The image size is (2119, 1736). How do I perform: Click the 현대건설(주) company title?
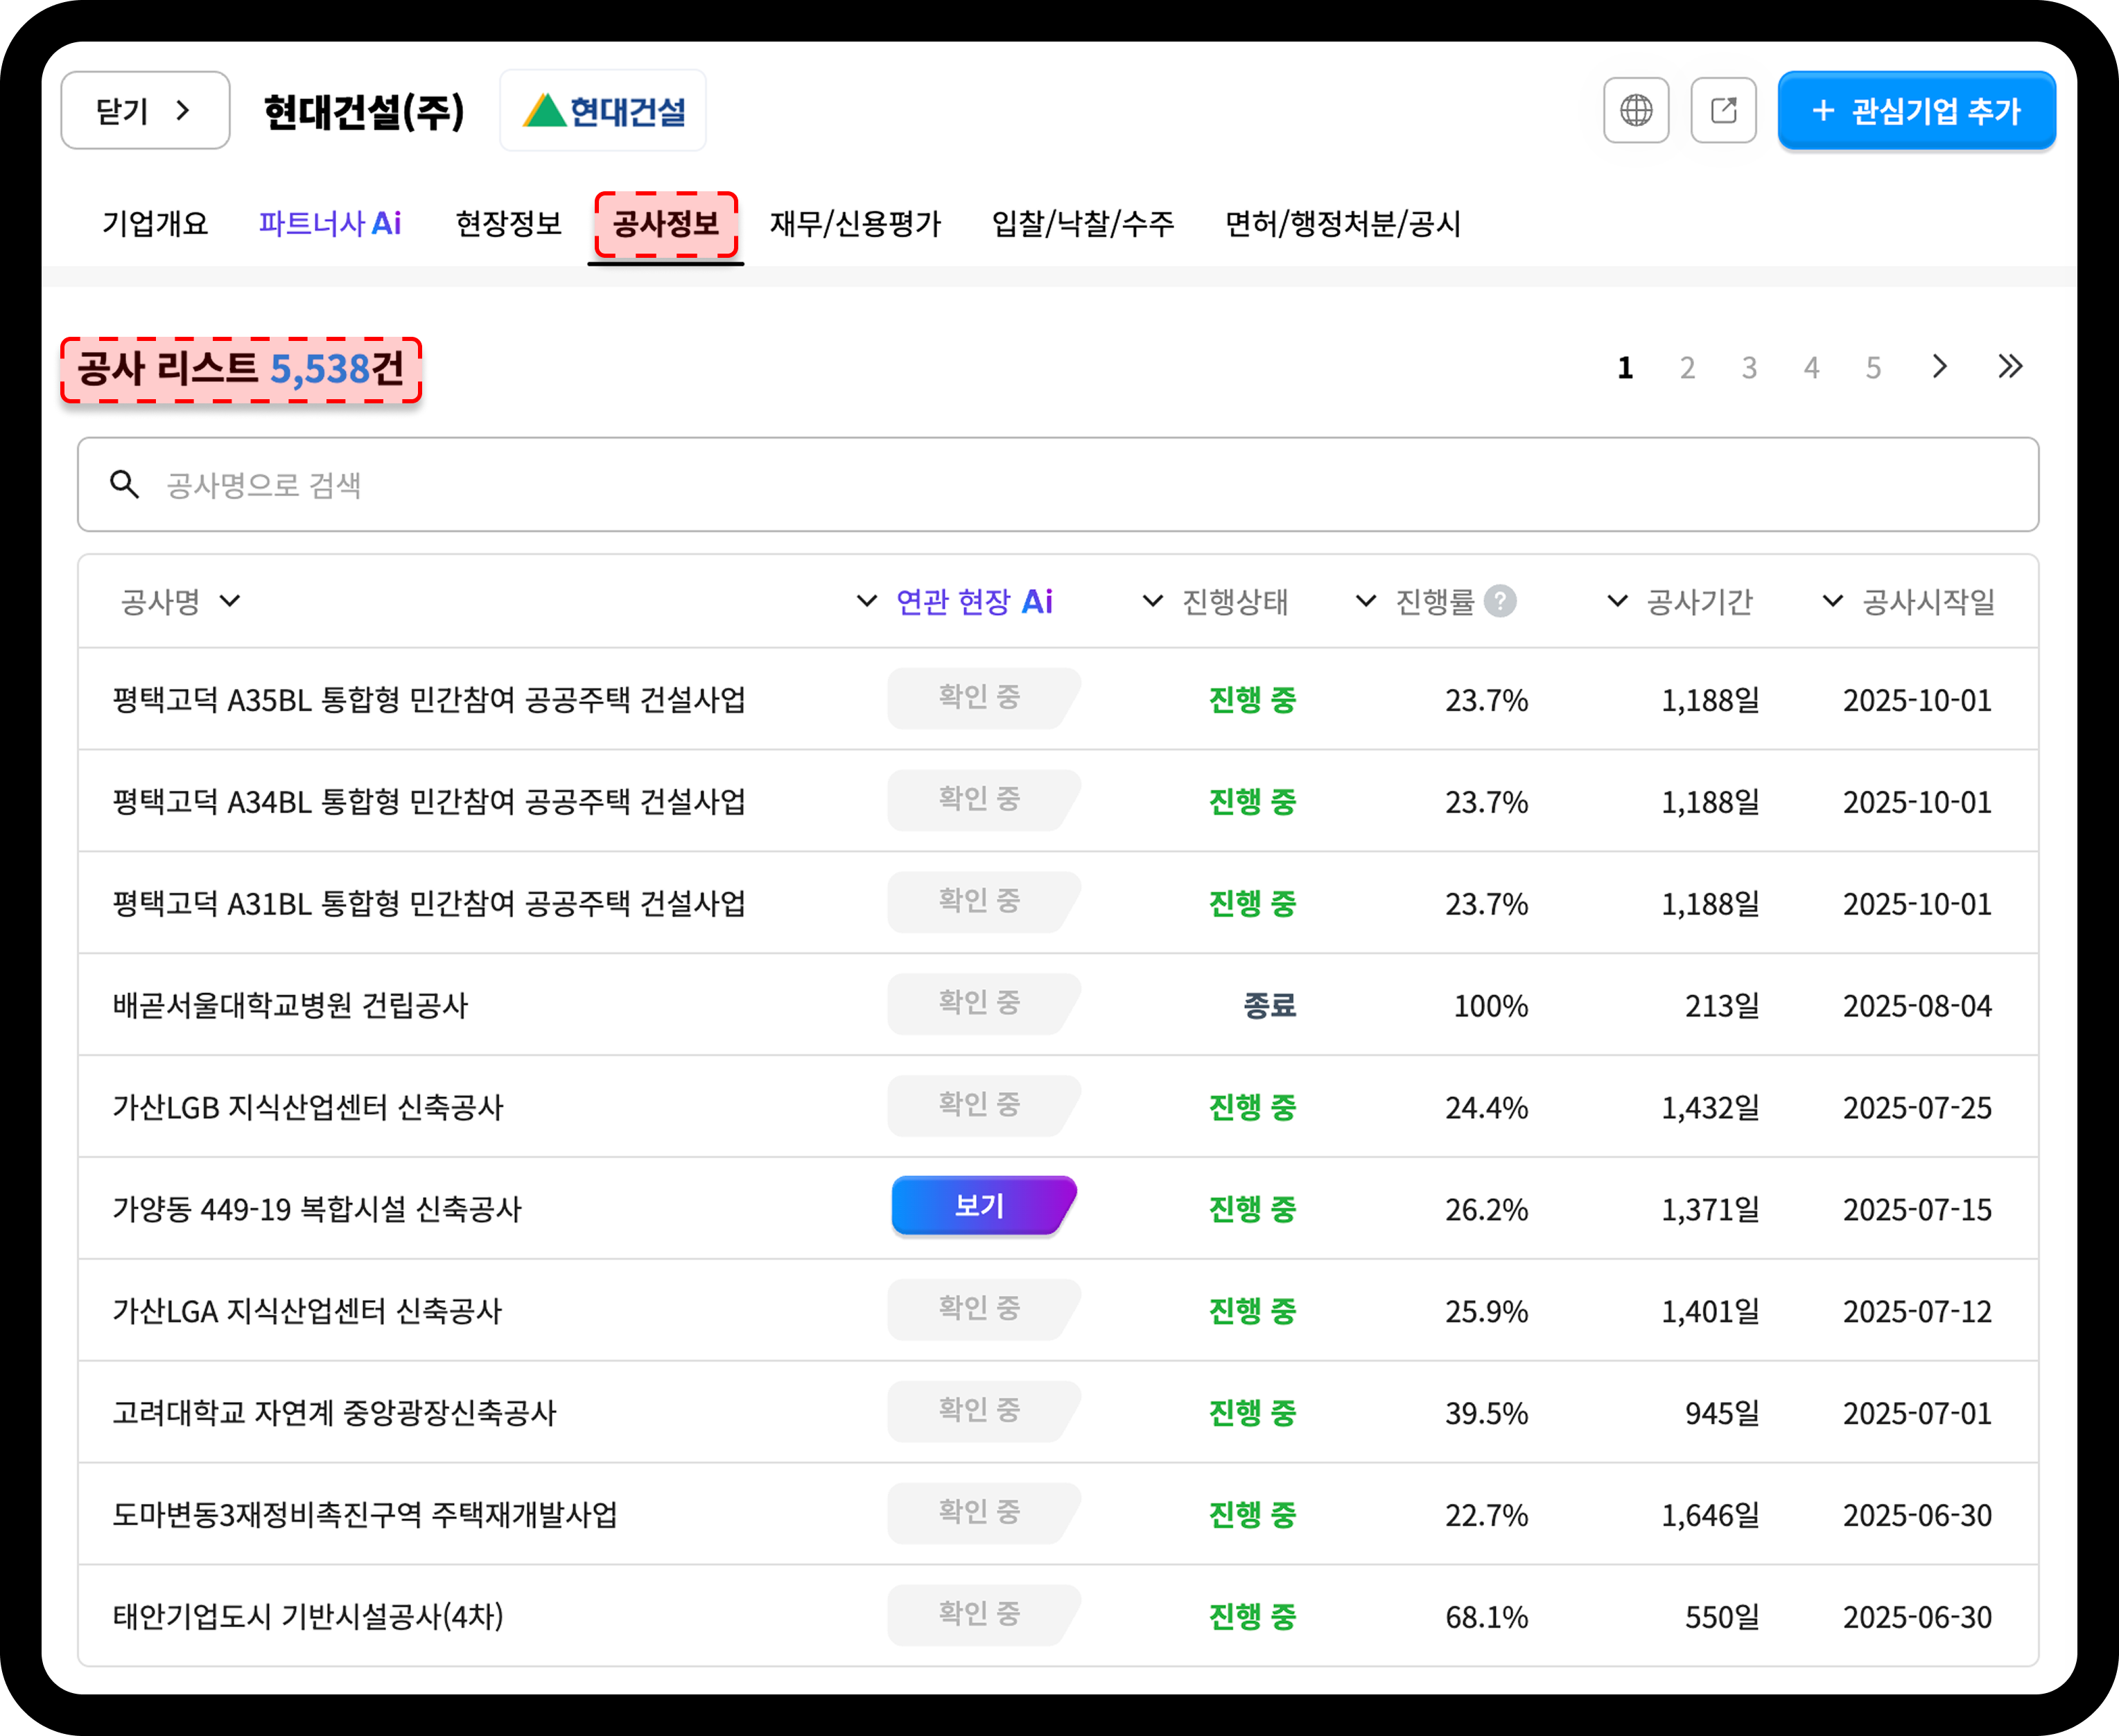364,111
